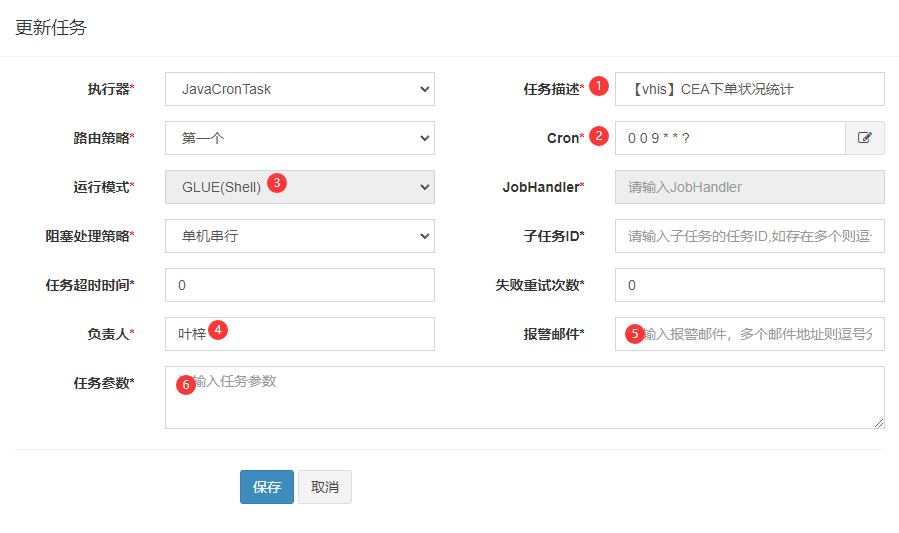Click the 保存 button
The height and width of the screenshot is (533, 899).
266,487
